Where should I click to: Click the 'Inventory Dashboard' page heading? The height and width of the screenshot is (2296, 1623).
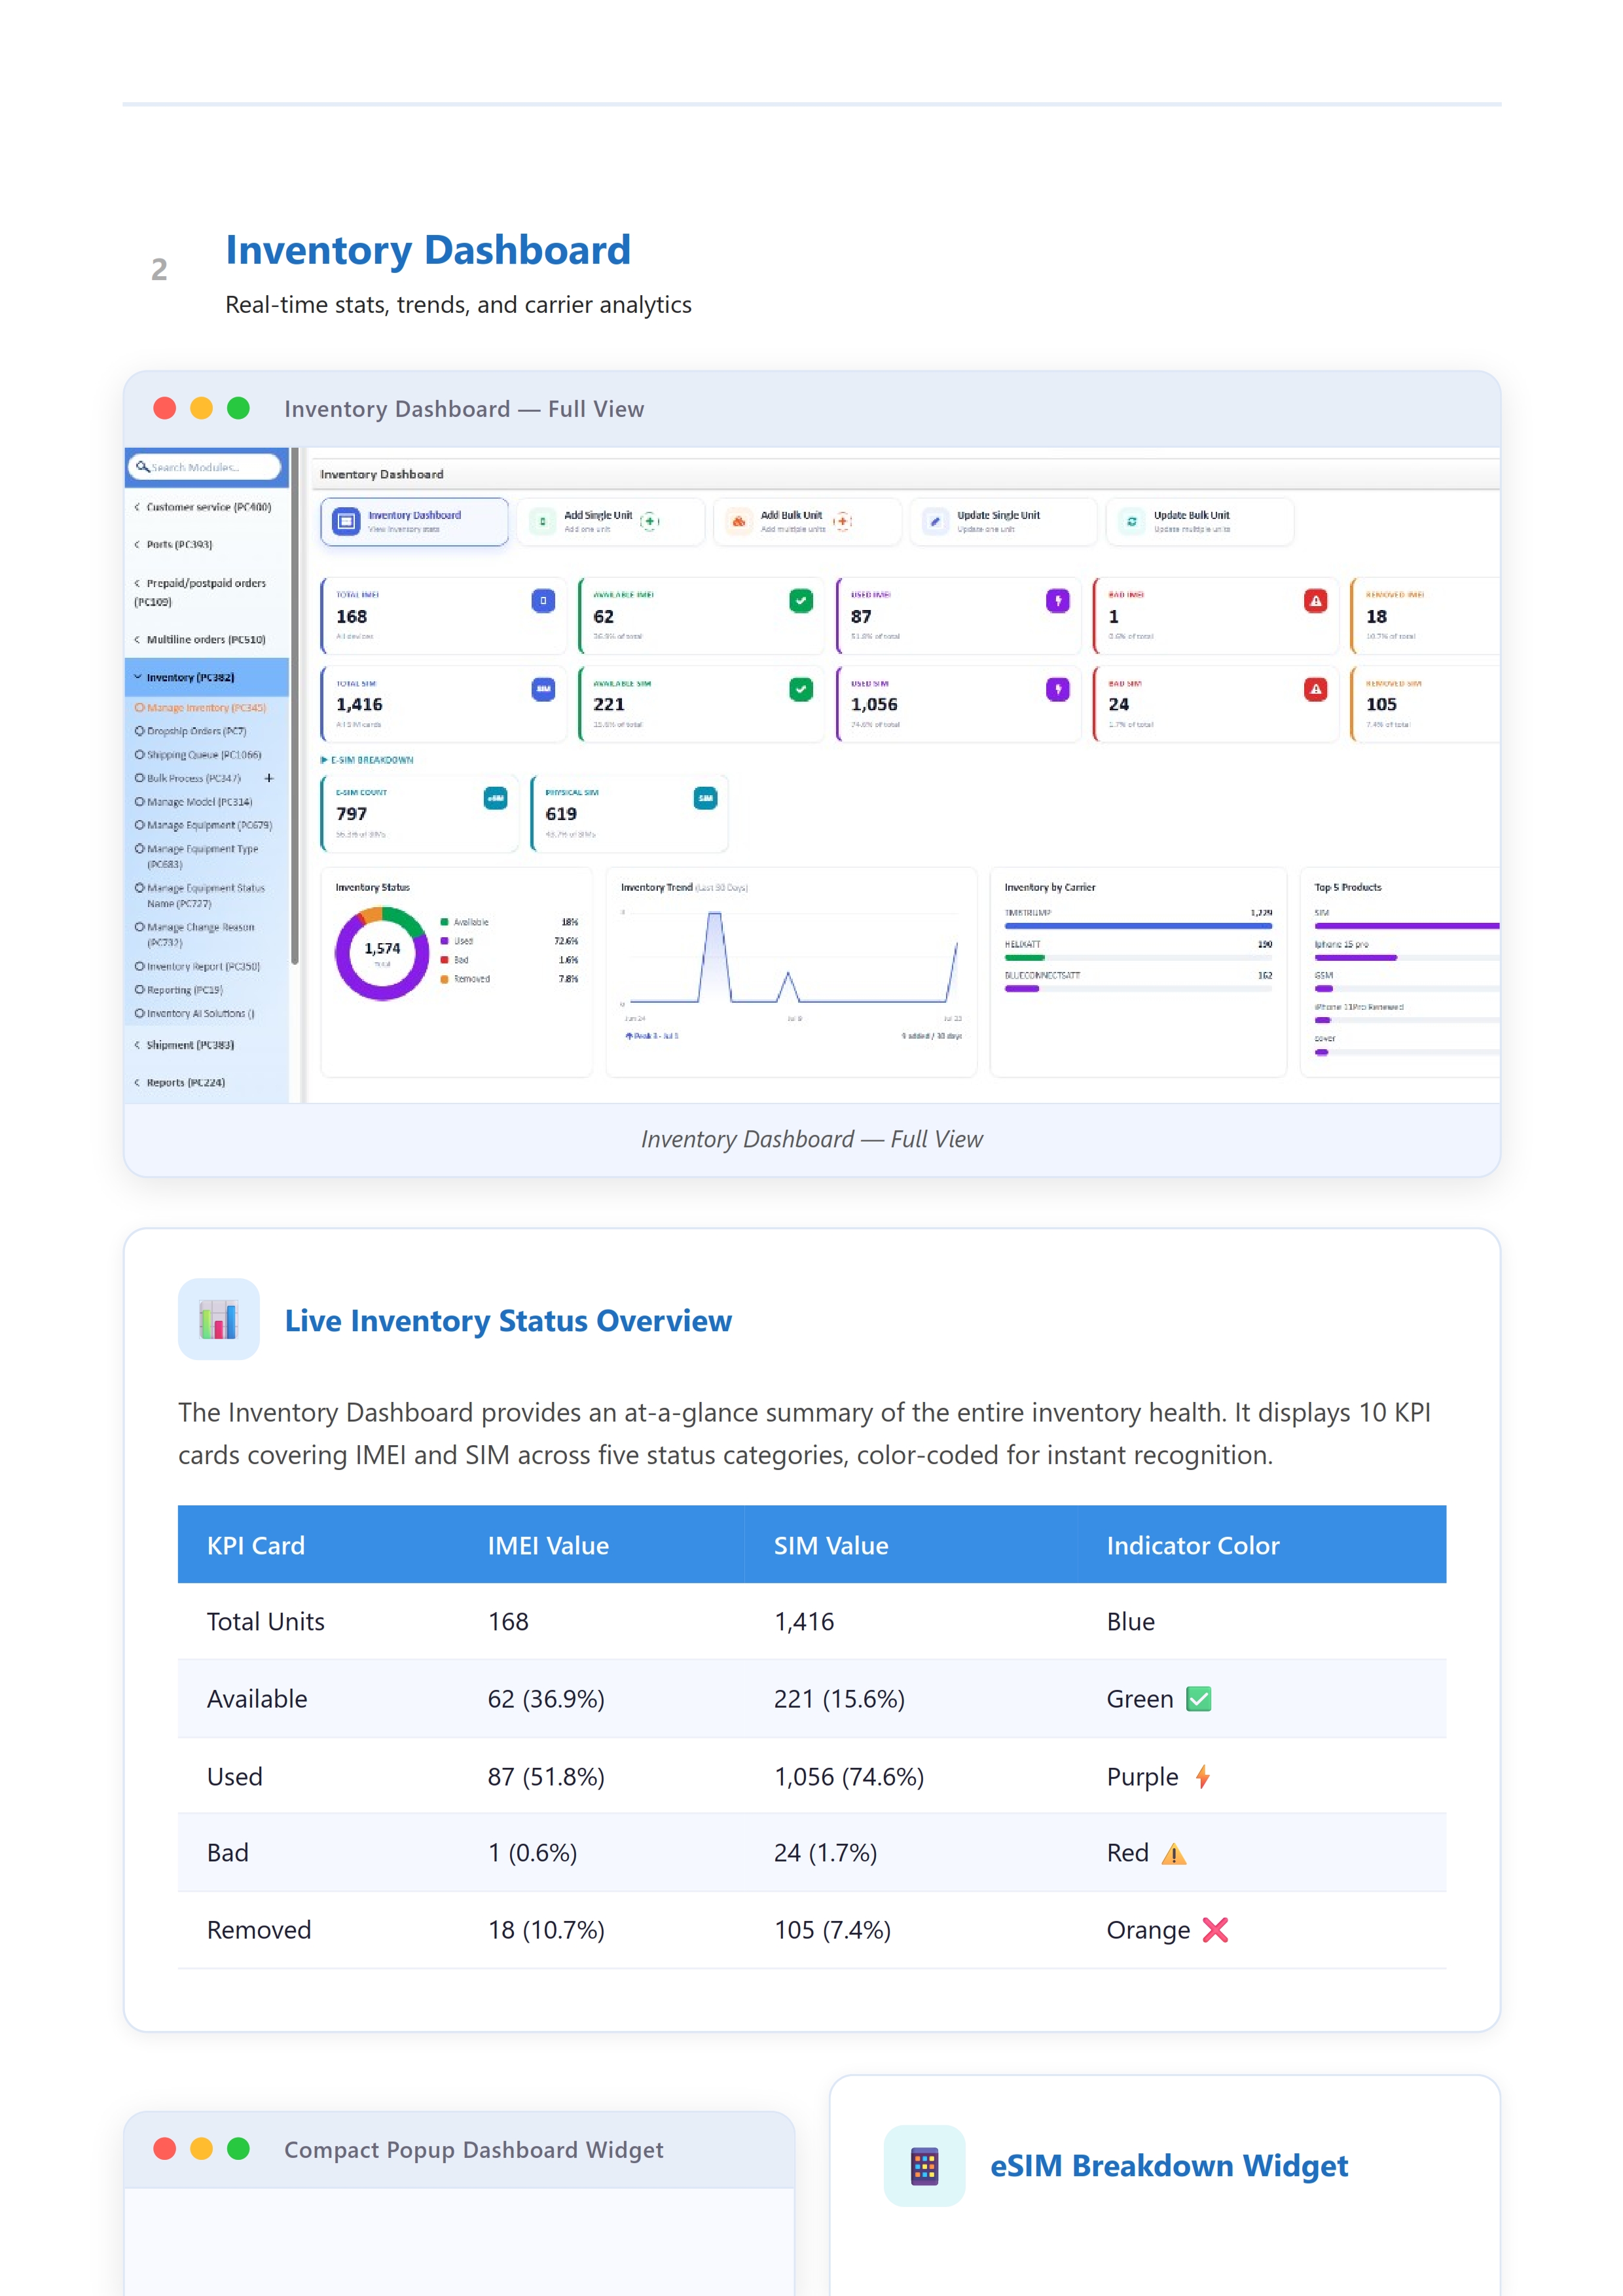428,250
